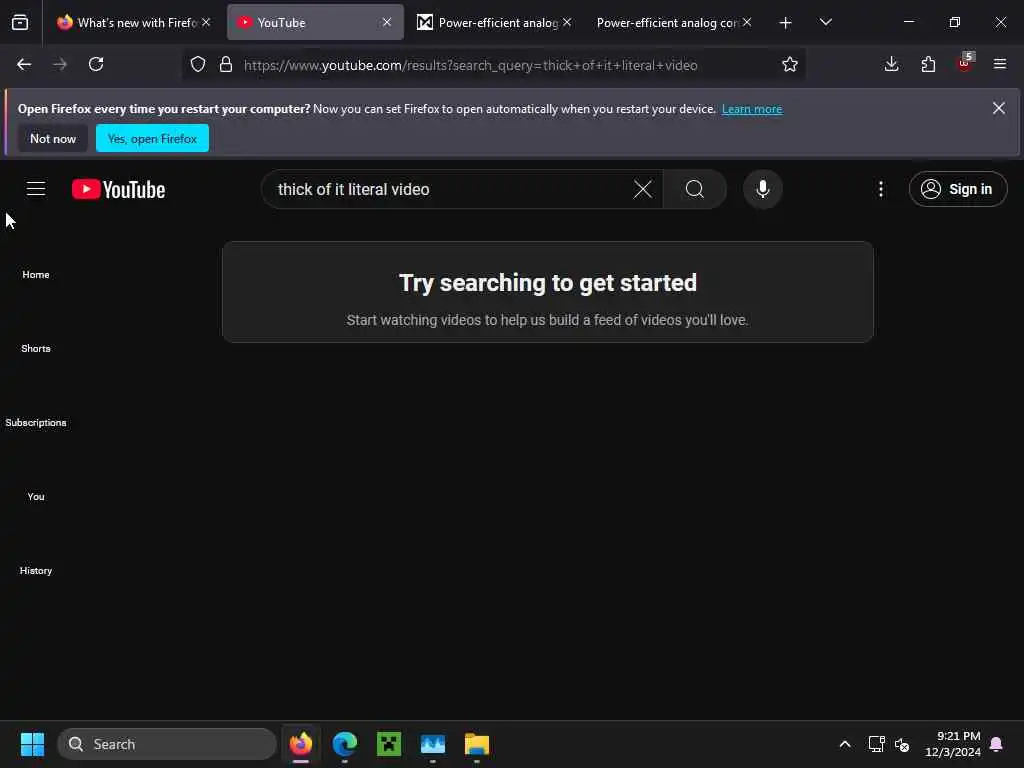Click the Windows taskbar Search box
Viewport: 1024px width, 768px height.
click(167, 744)
